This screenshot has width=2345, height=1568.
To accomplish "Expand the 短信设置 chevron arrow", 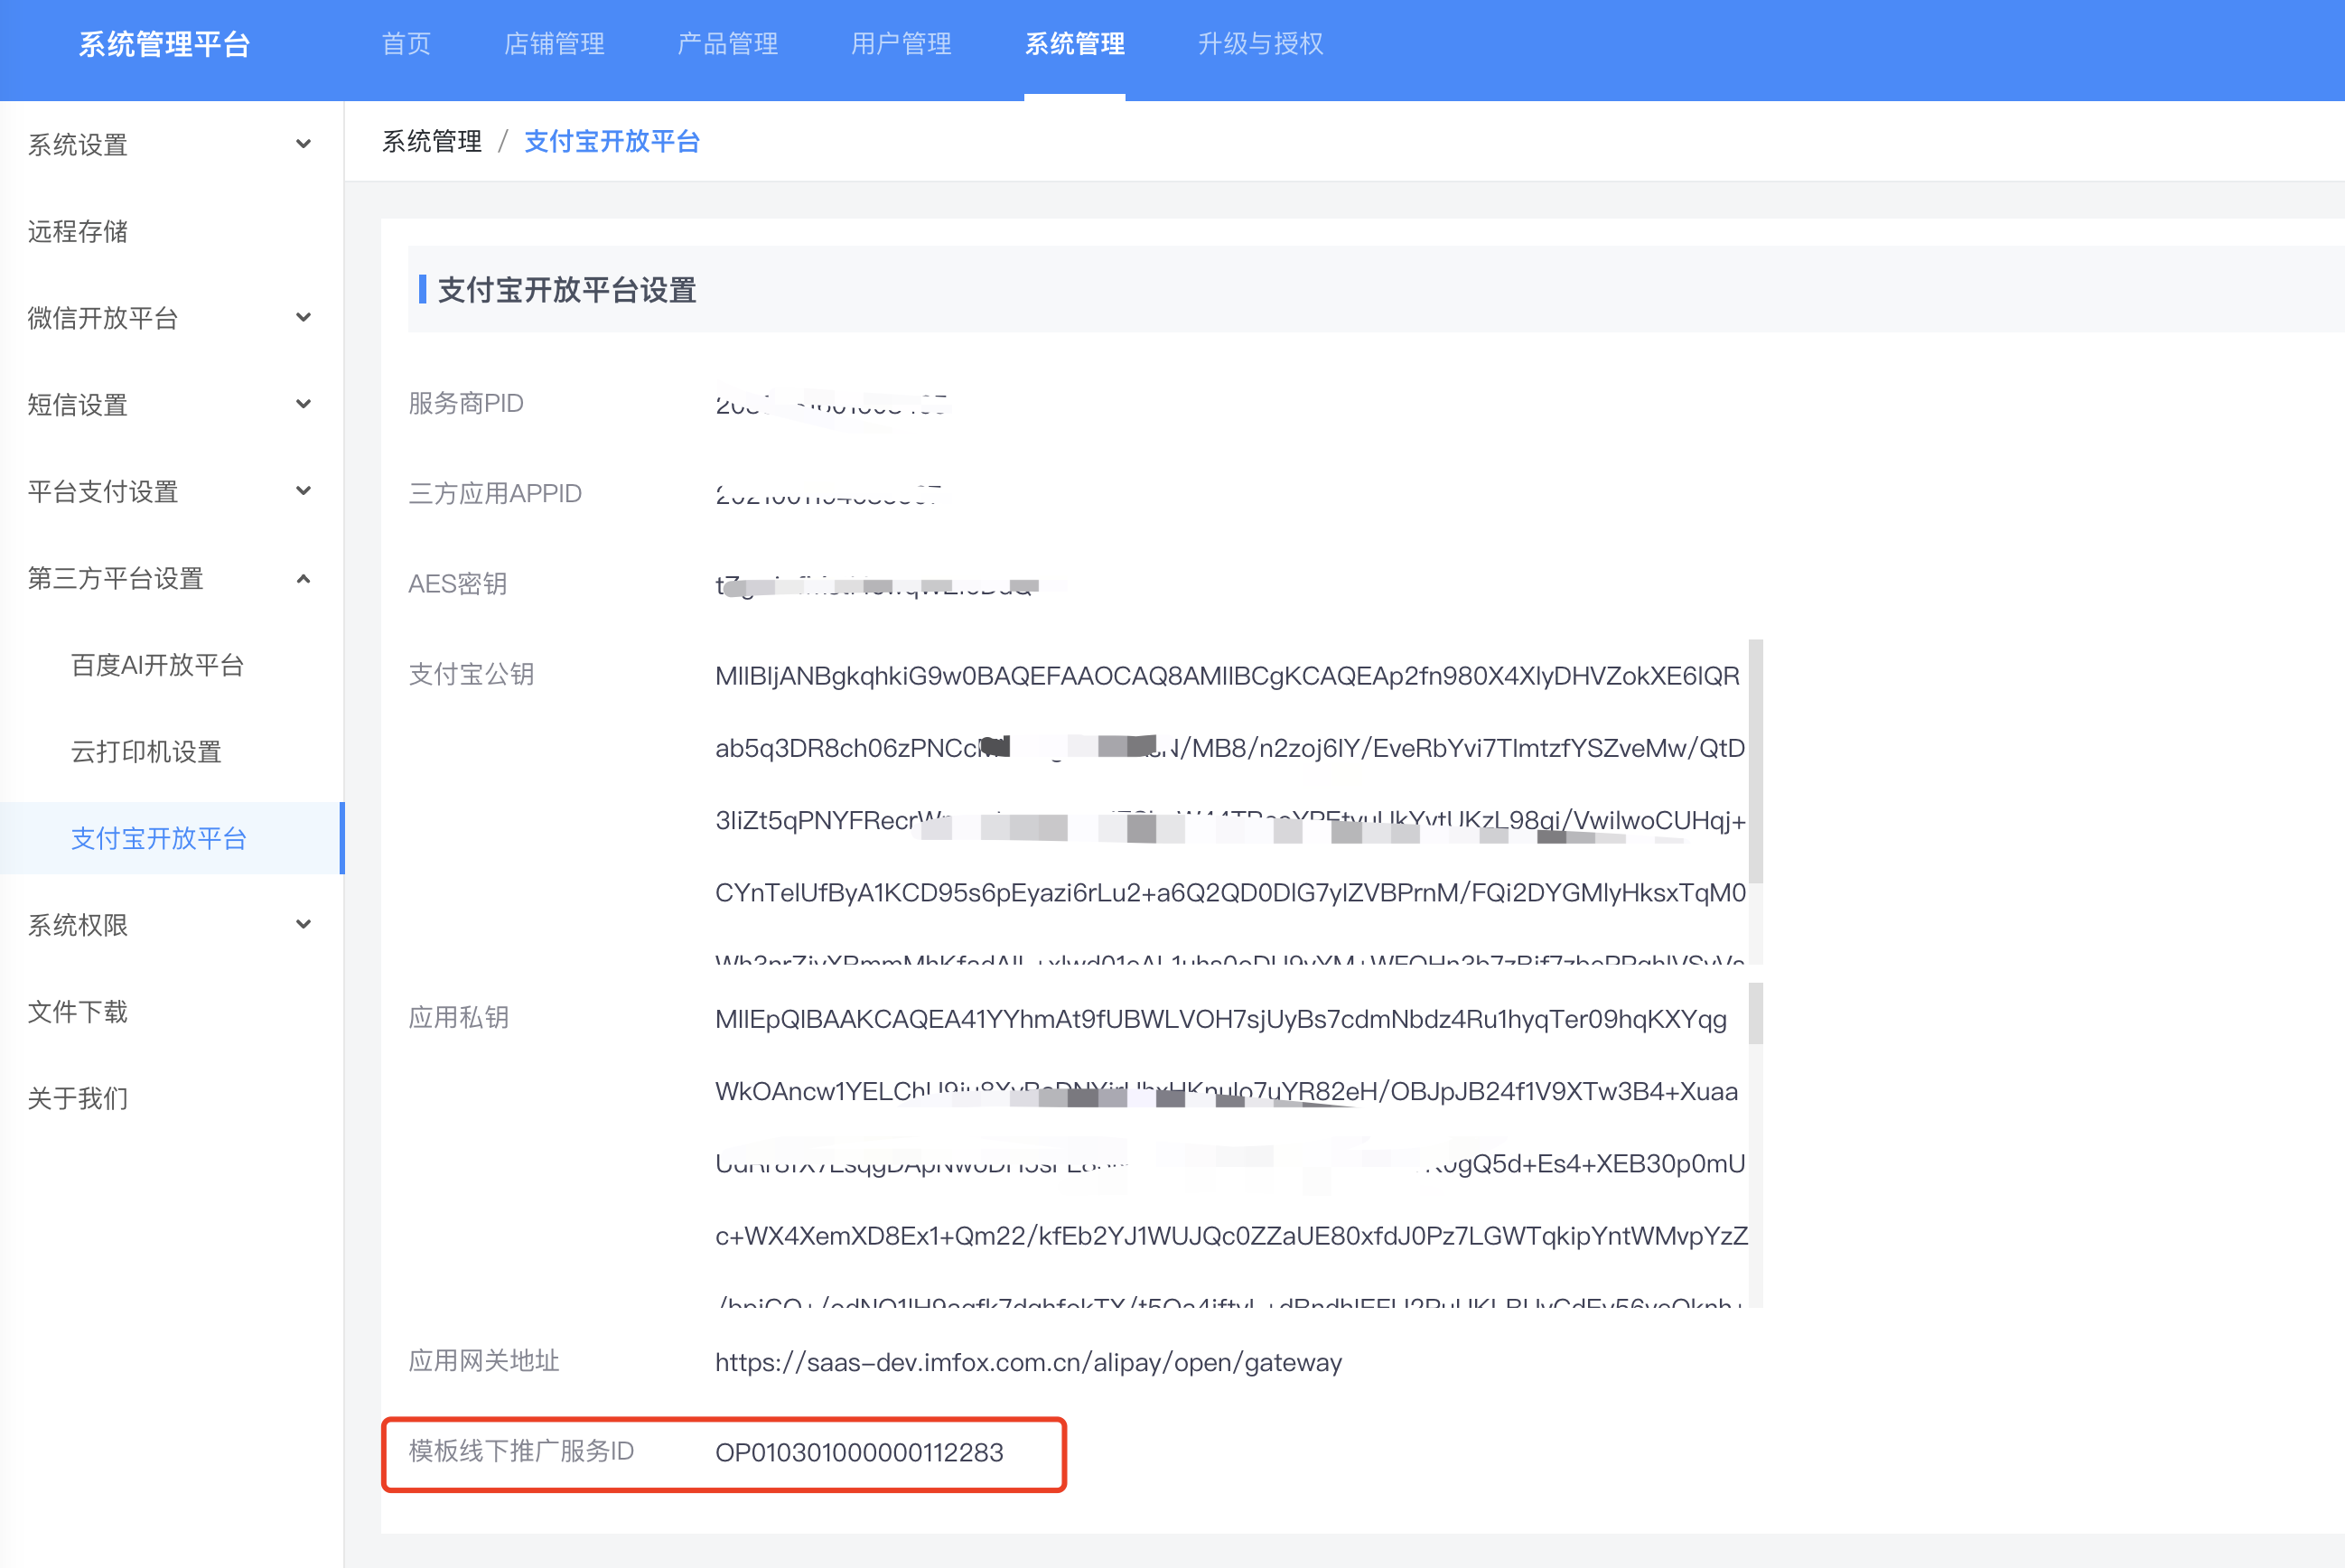I will (303, 404).
